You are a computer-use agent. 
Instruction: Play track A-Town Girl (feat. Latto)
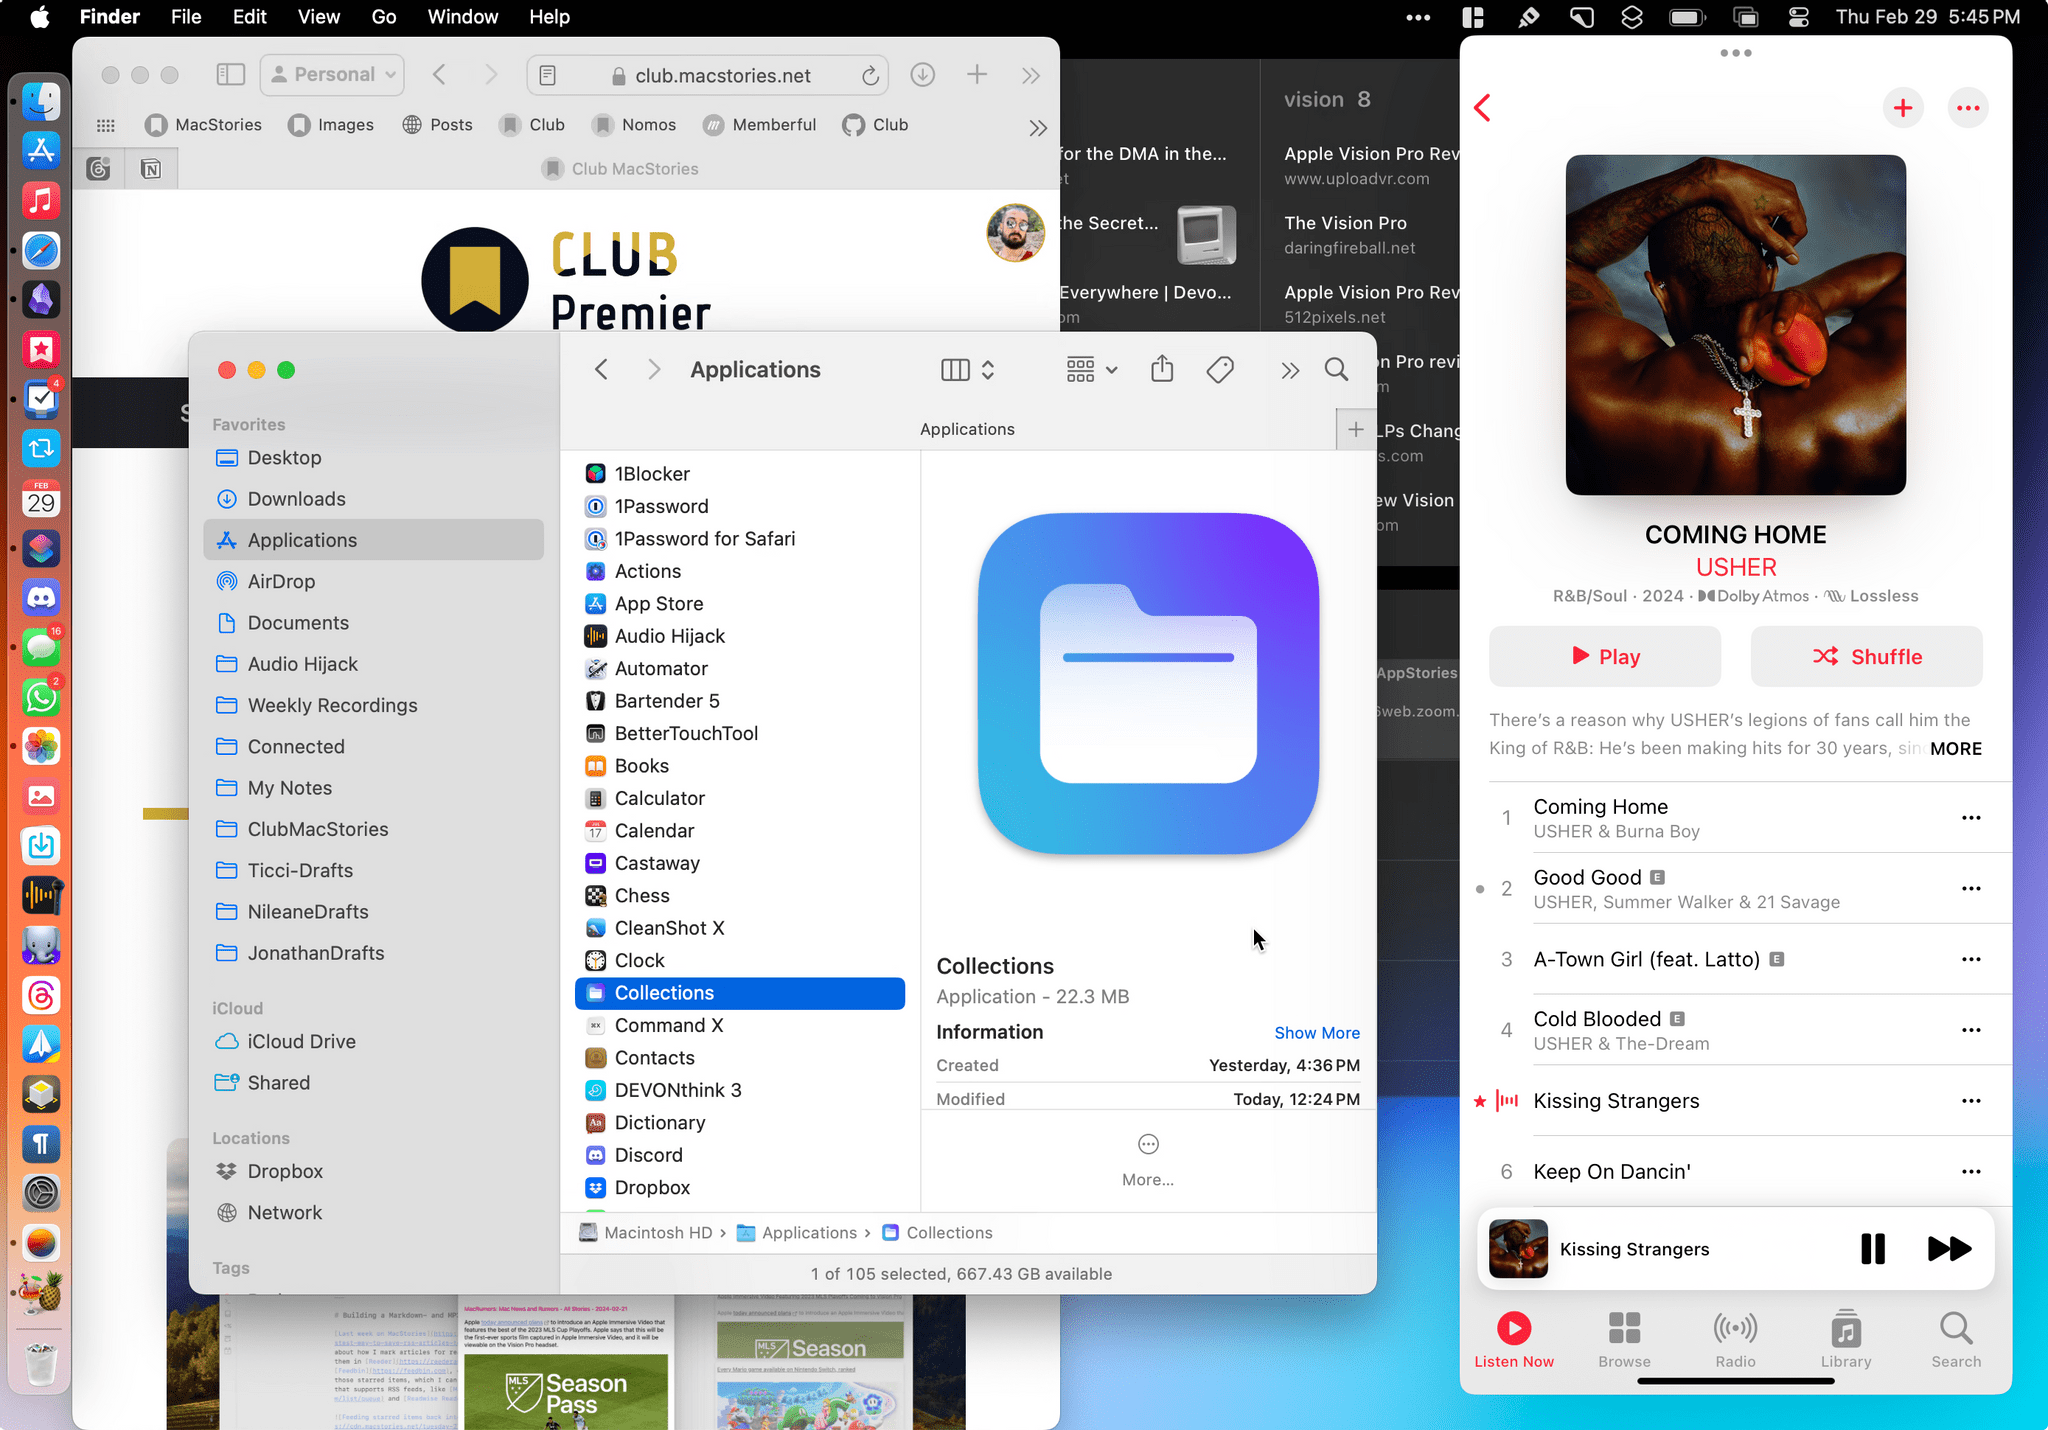1735,960
